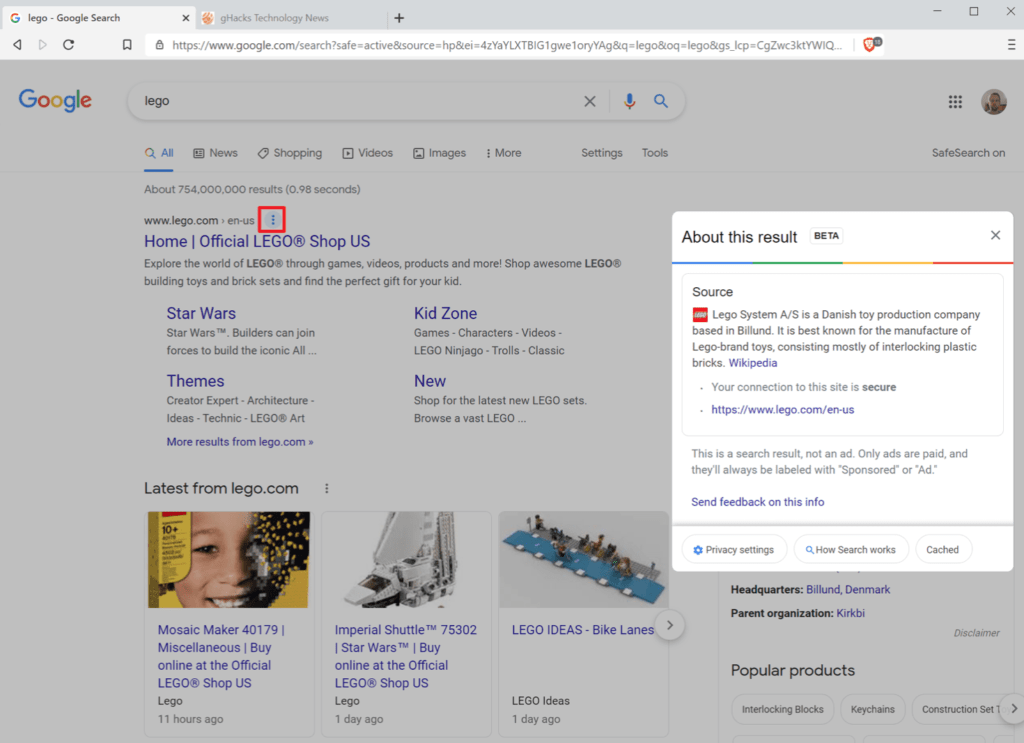This screenshot has height=743, width=1024.
Task: Click the Brave Shields icon in address bar
Action: [868, 45]
